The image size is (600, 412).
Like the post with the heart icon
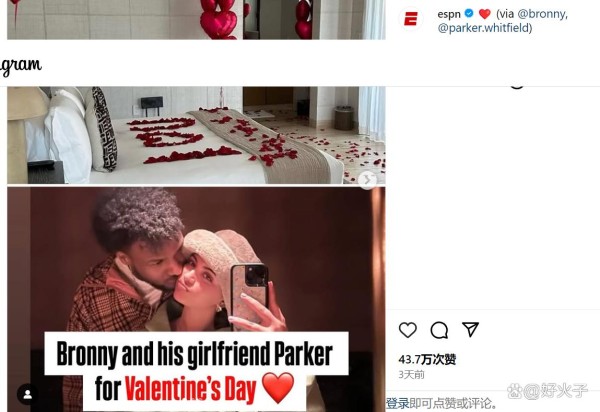[408, 330]
